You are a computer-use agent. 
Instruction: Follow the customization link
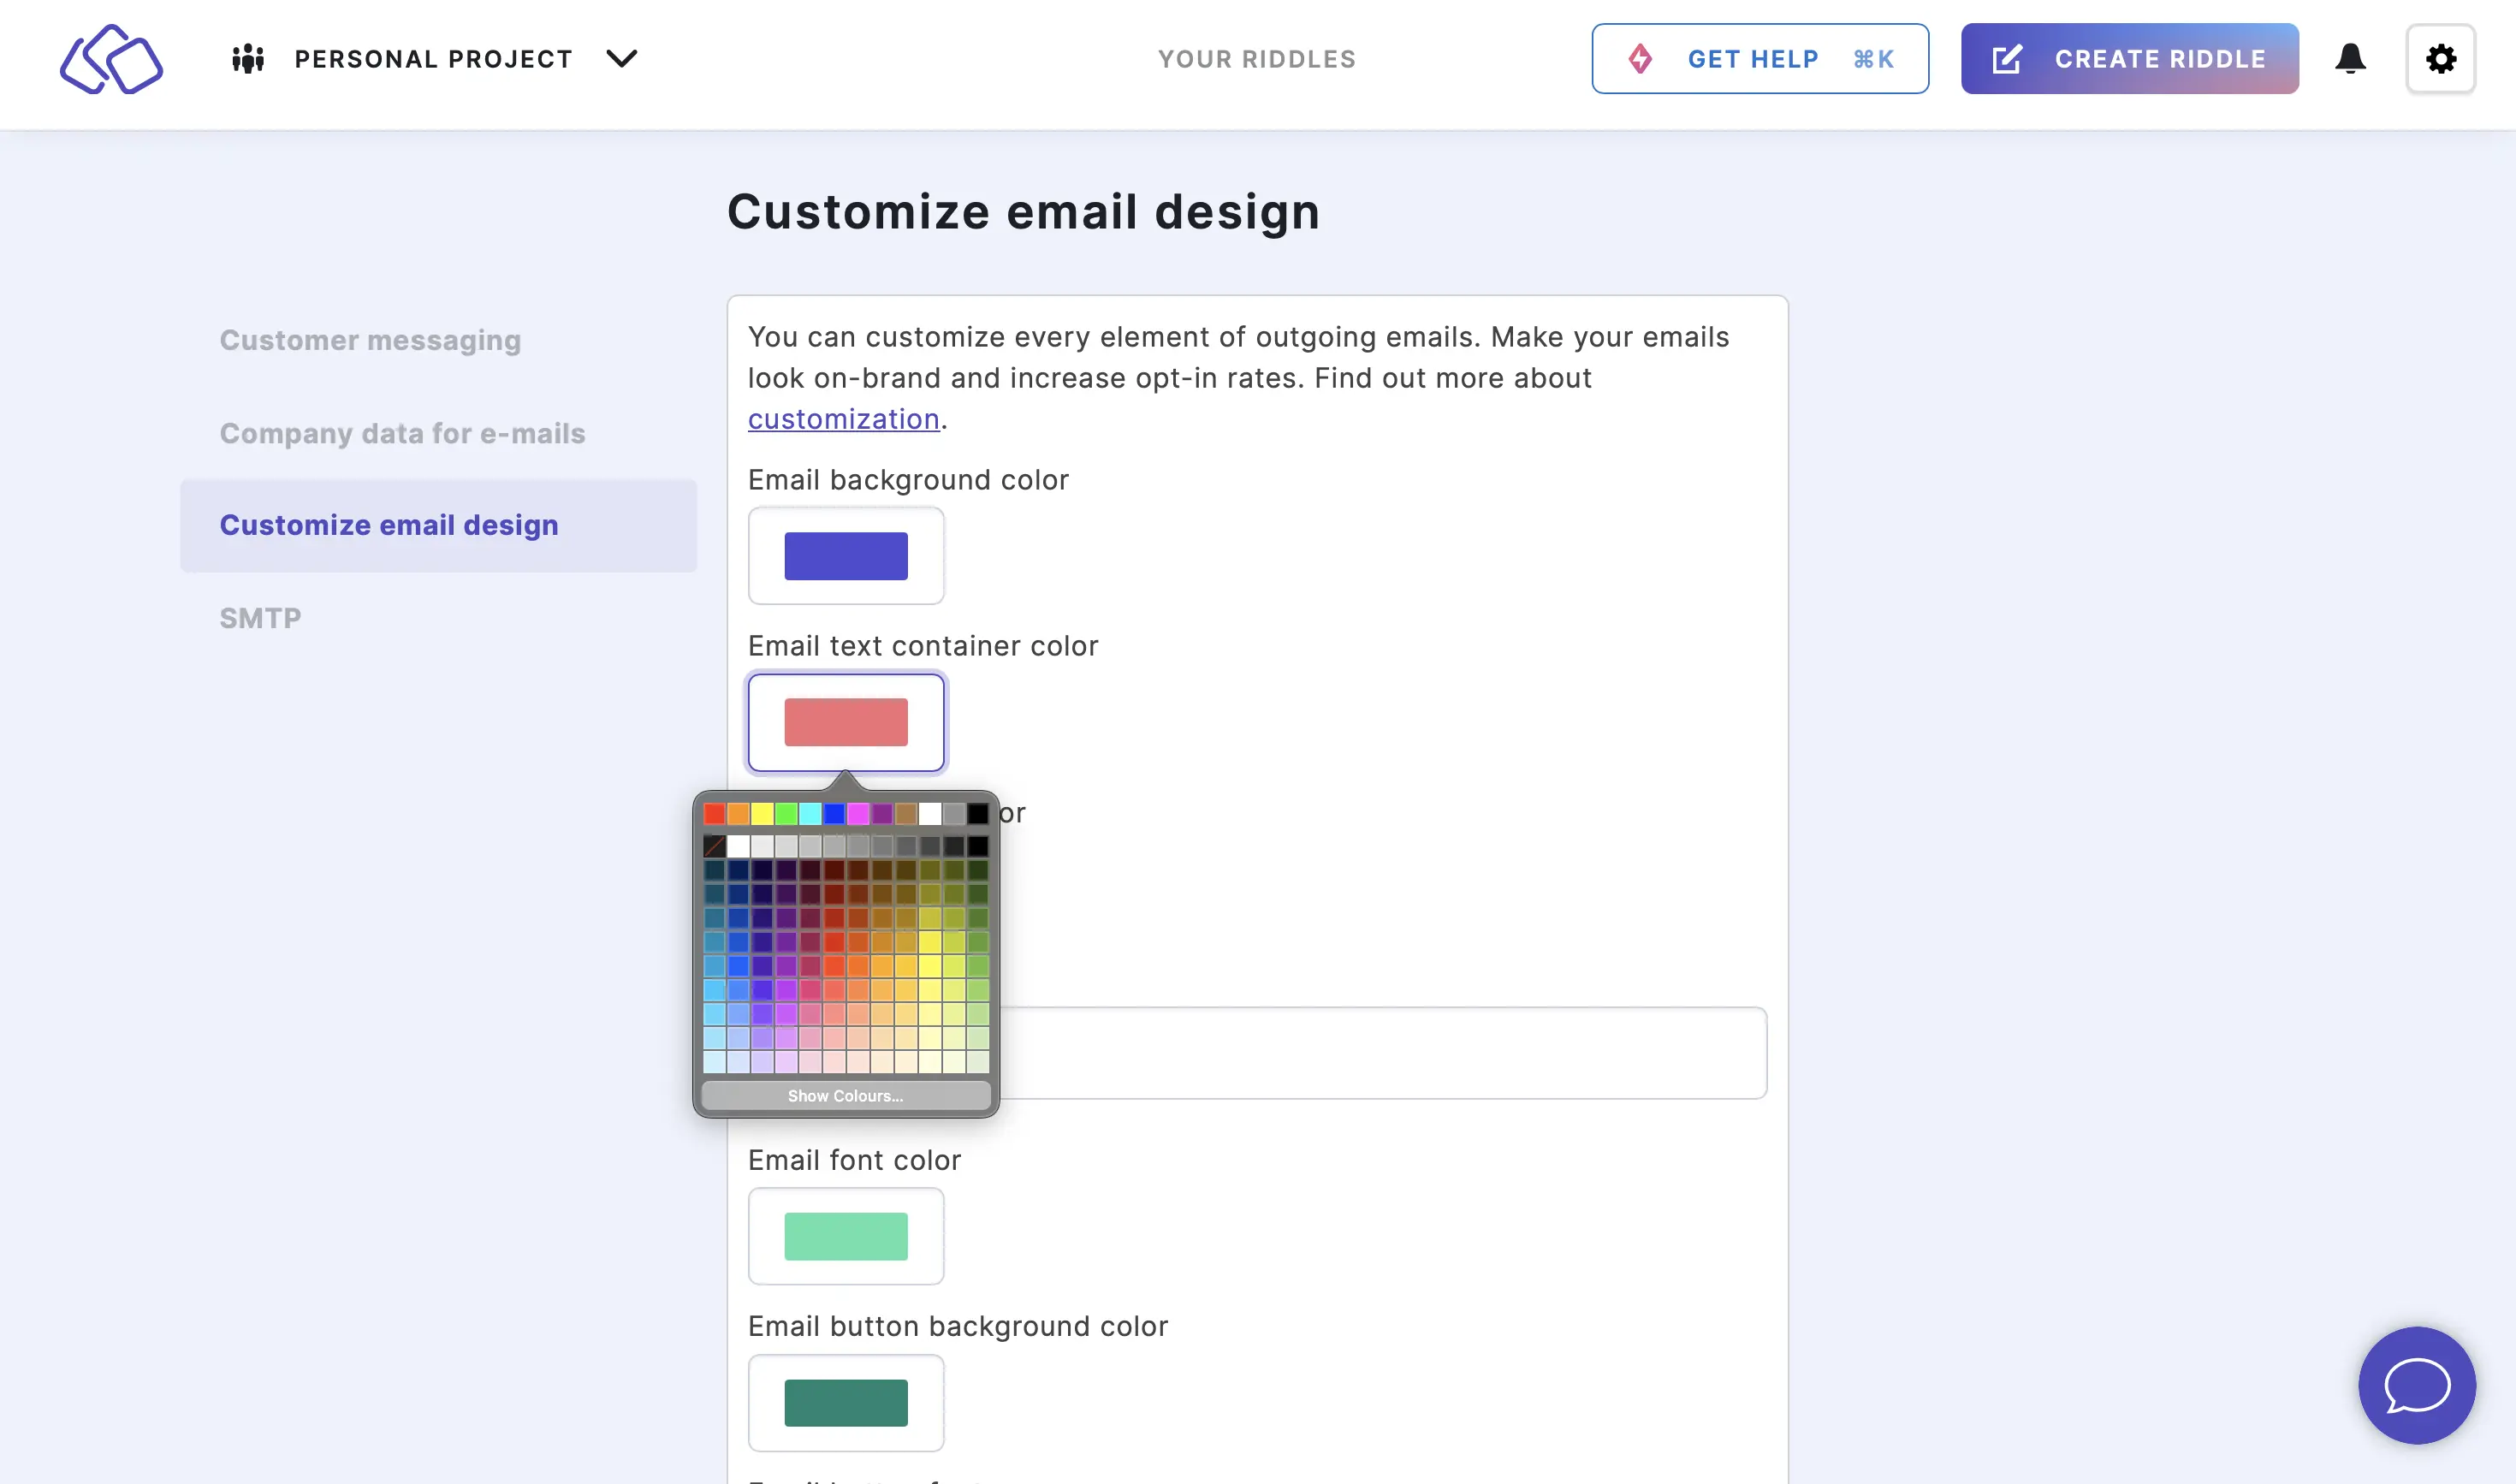point(843,419)
